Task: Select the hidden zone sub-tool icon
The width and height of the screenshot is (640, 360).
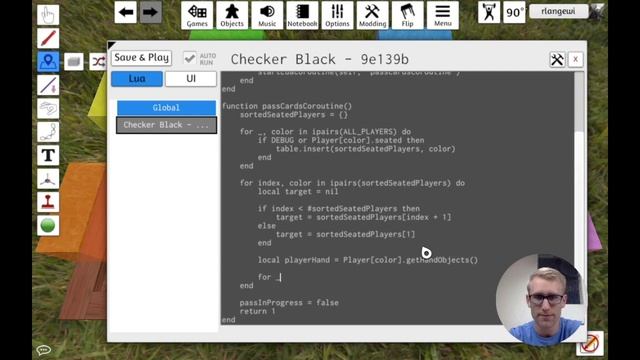Action: [x=74, y=62]
